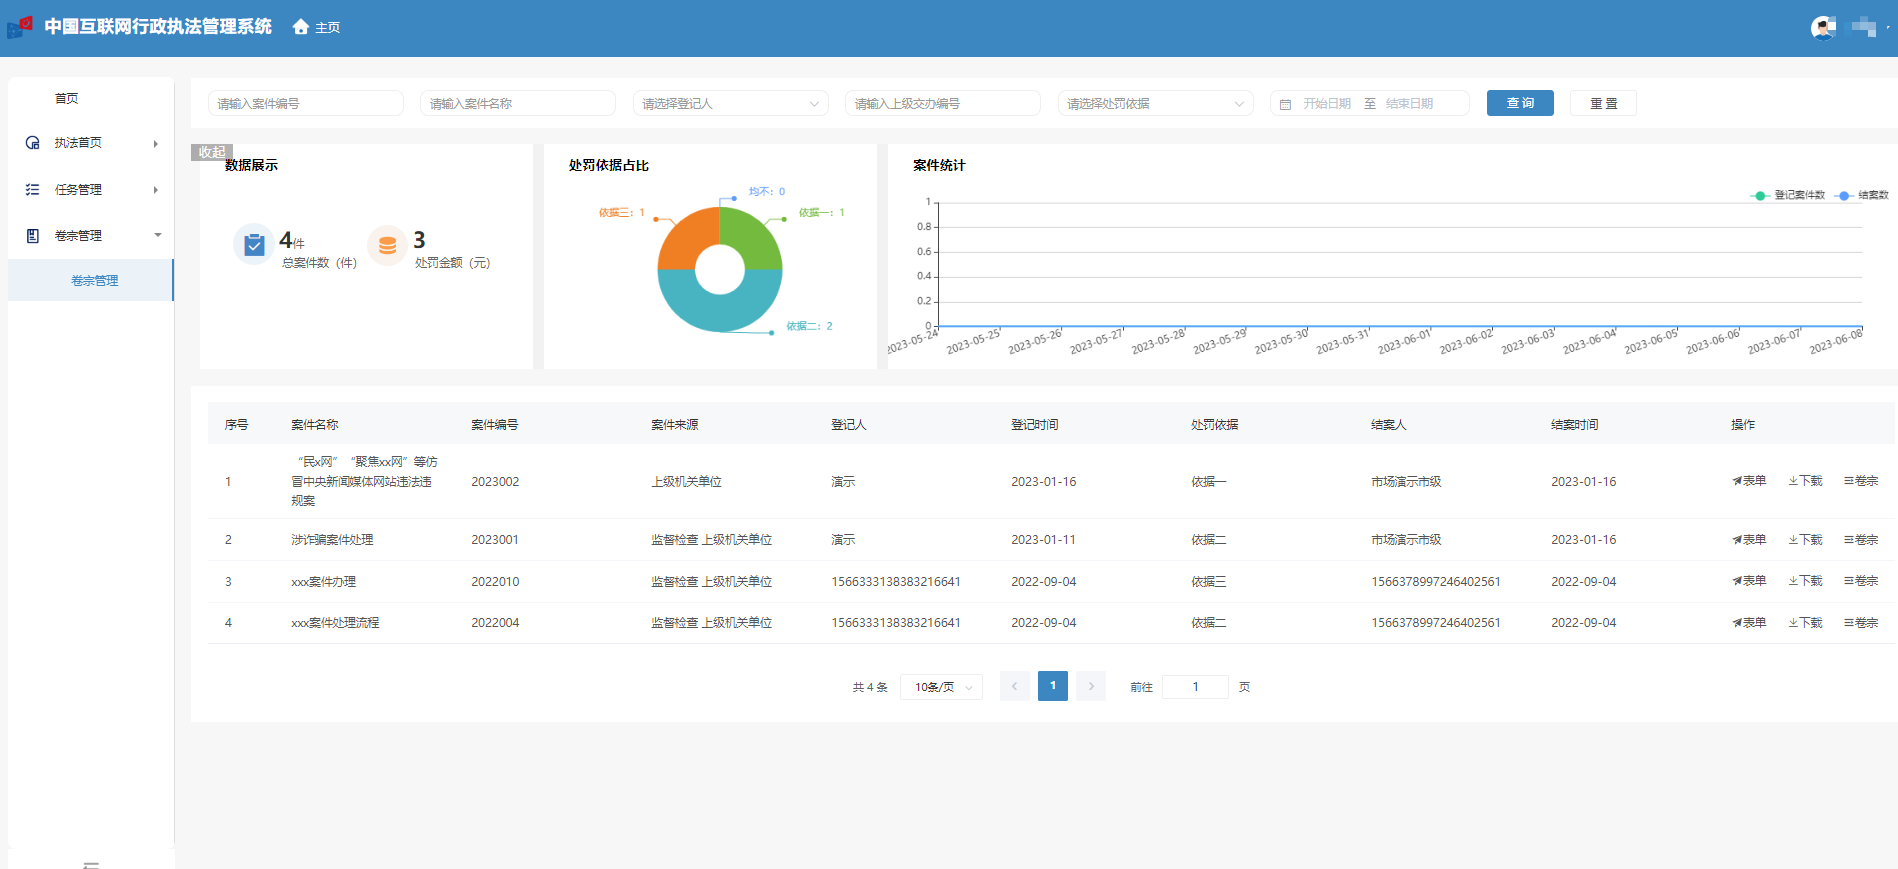The height and width of the screenshot is (869, 1898).
Task: Click the 案件编号 column header
Action: (x=494, y=425)
